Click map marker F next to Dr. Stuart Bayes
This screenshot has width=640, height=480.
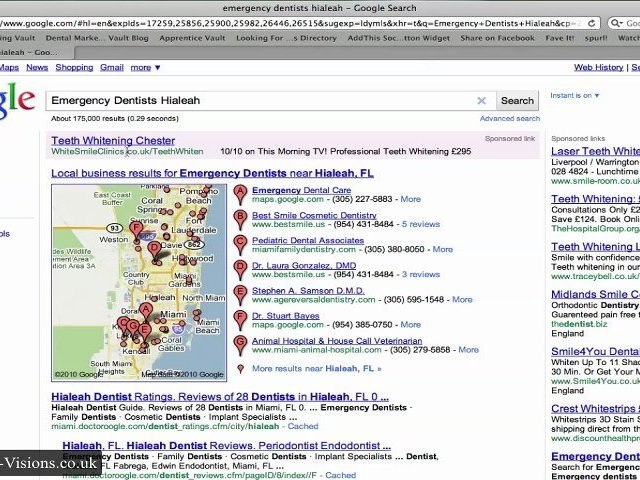pos(240,320)
